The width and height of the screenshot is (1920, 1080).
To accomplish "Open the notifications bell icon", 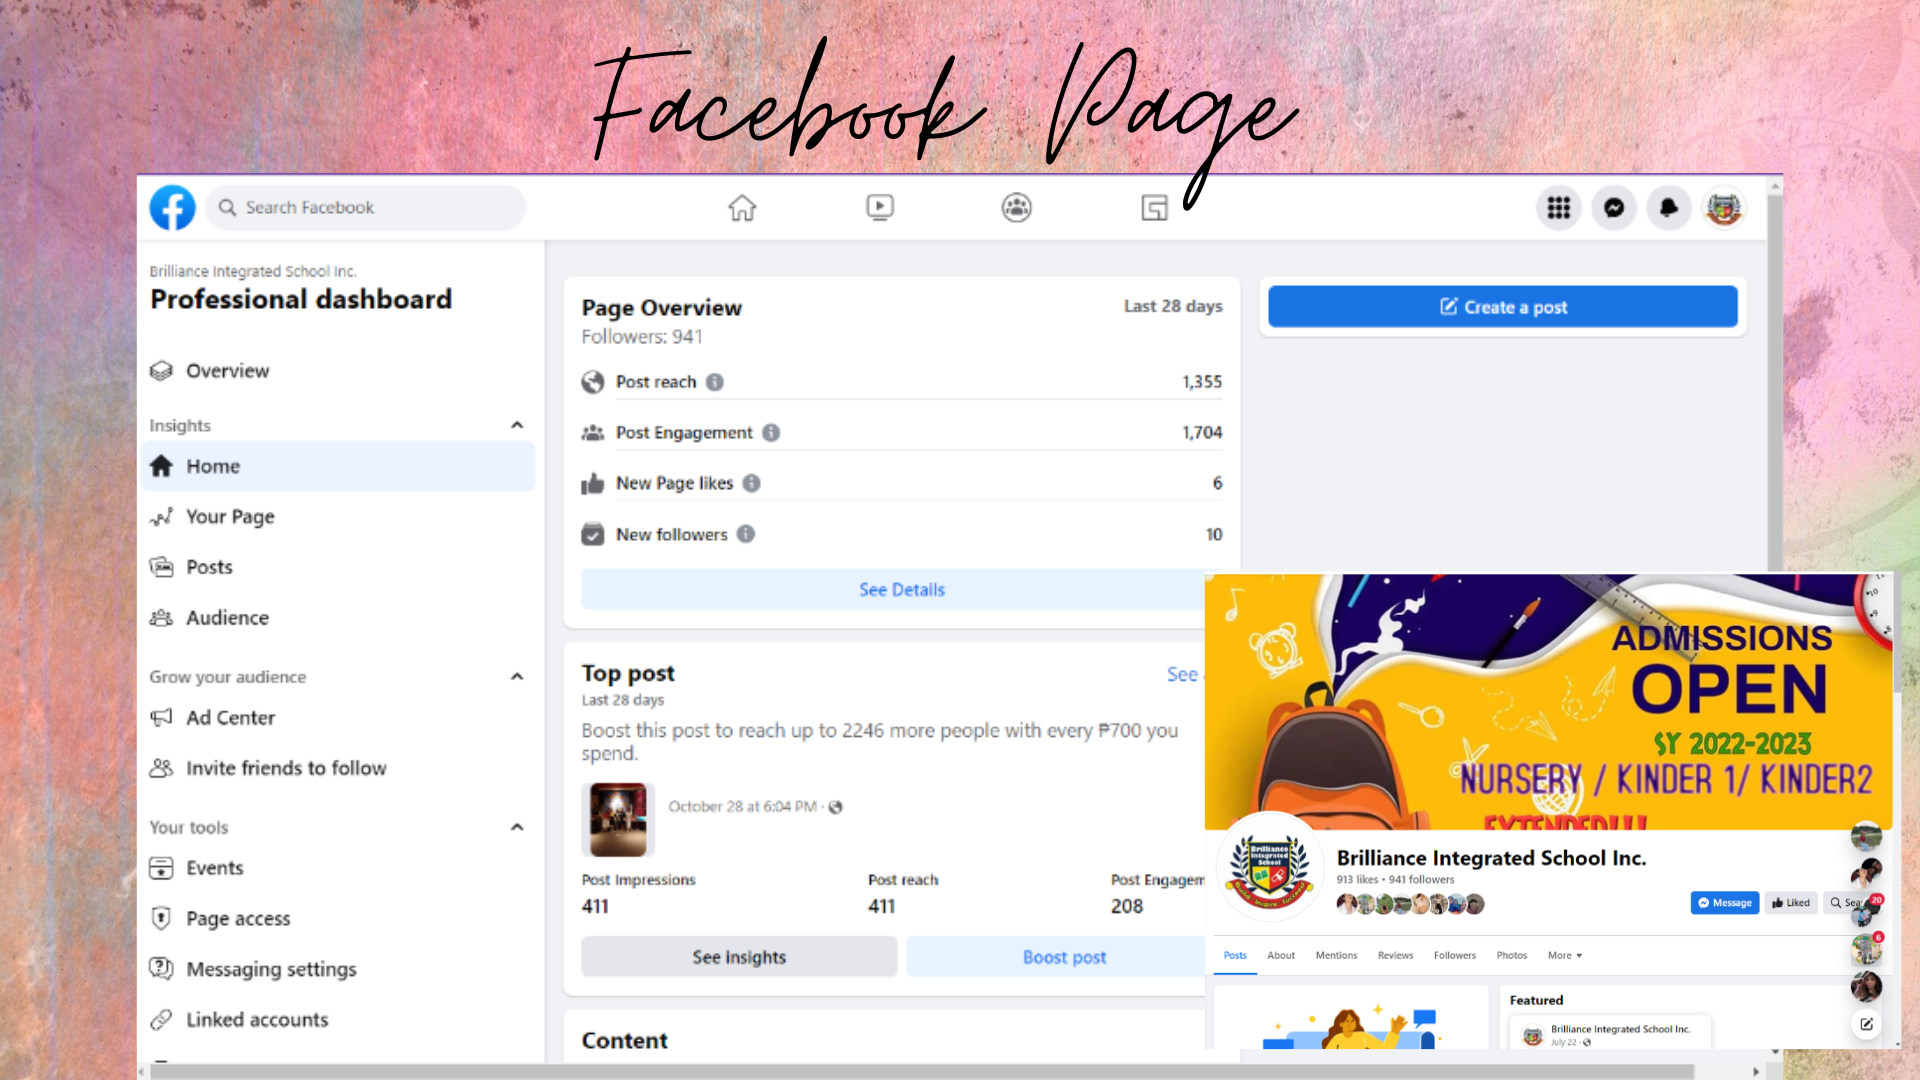I will 1668,208.
